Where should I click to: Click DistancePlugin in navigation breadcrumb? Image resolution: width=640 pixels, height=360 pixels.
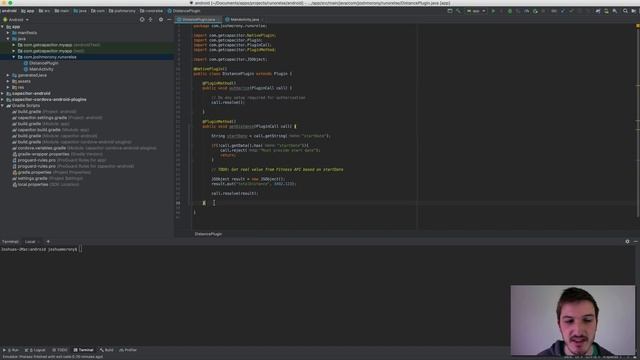184,11
